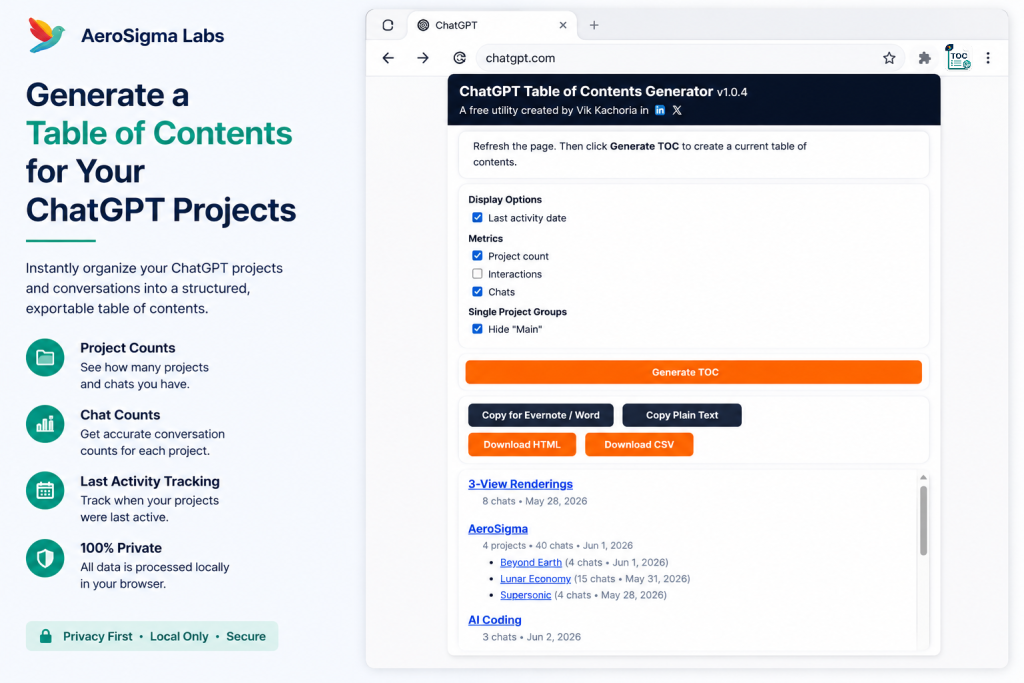
Task: Click Copy for Evernote / Word
Action: pos(541,415)
